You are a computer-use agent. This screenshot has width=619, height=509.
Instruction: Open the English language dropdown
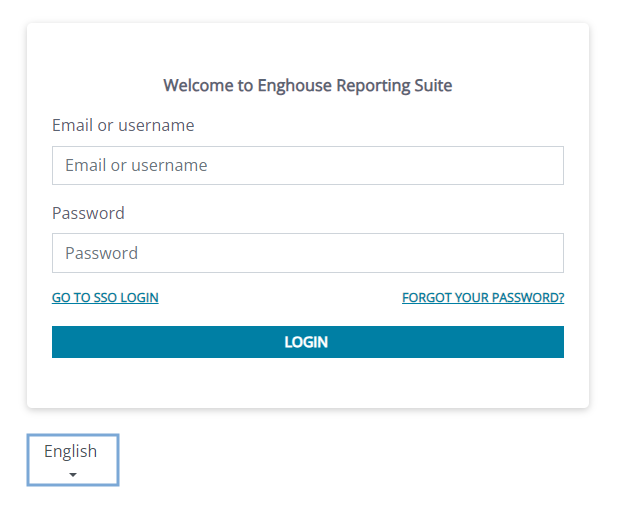tap(72, 460)
